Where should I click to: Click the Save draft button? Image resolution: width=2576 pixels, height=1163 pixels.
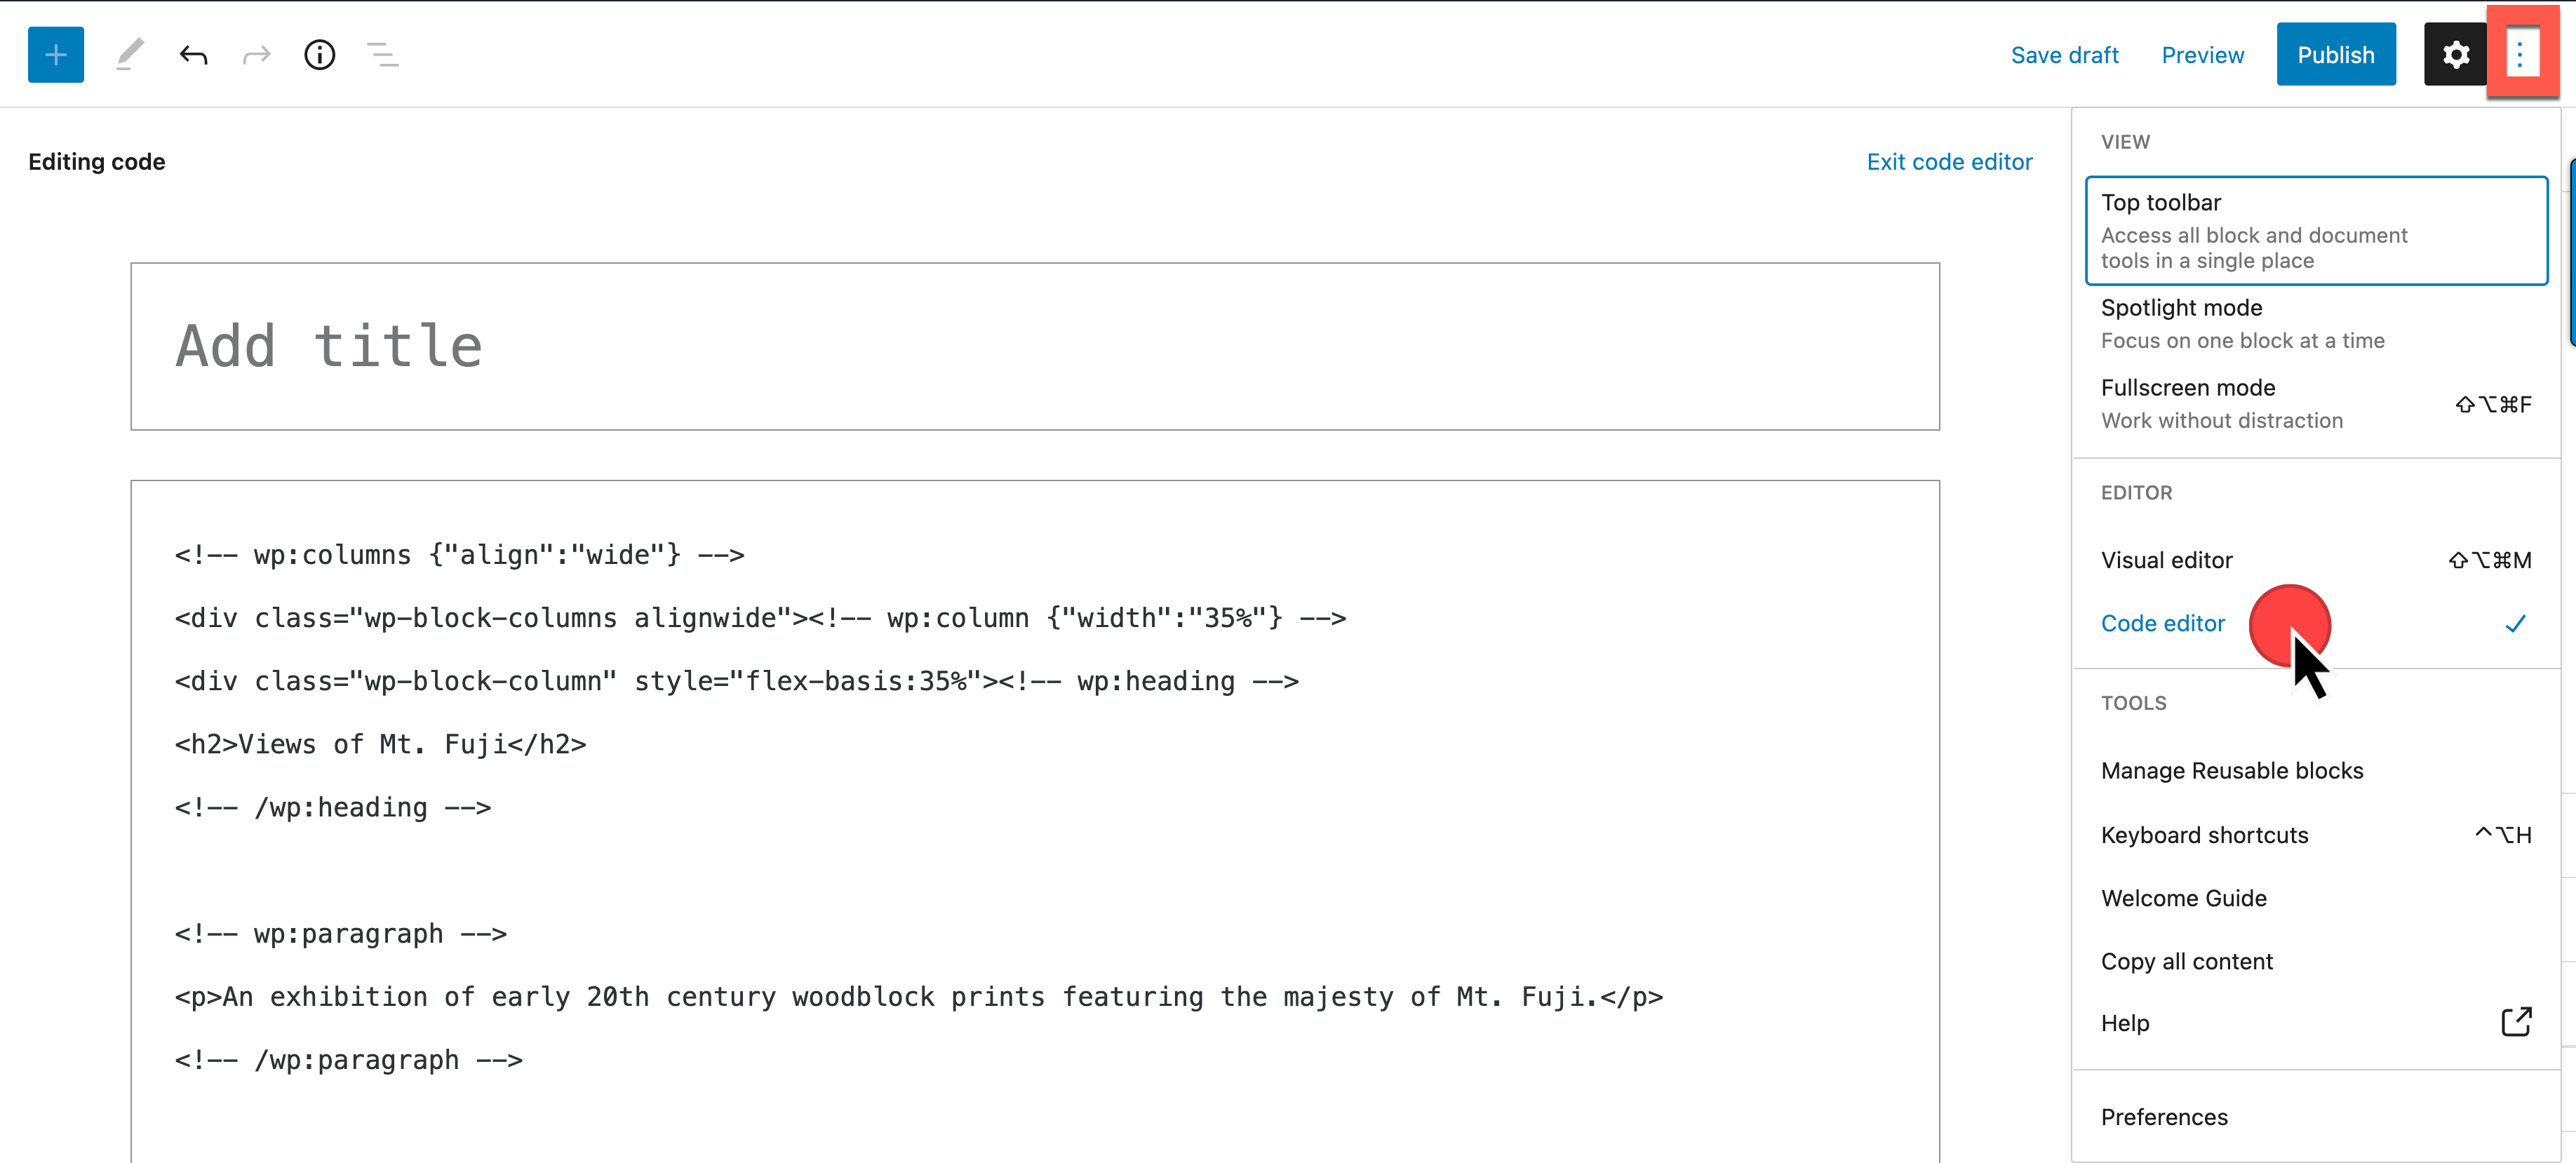point(2064,55)
